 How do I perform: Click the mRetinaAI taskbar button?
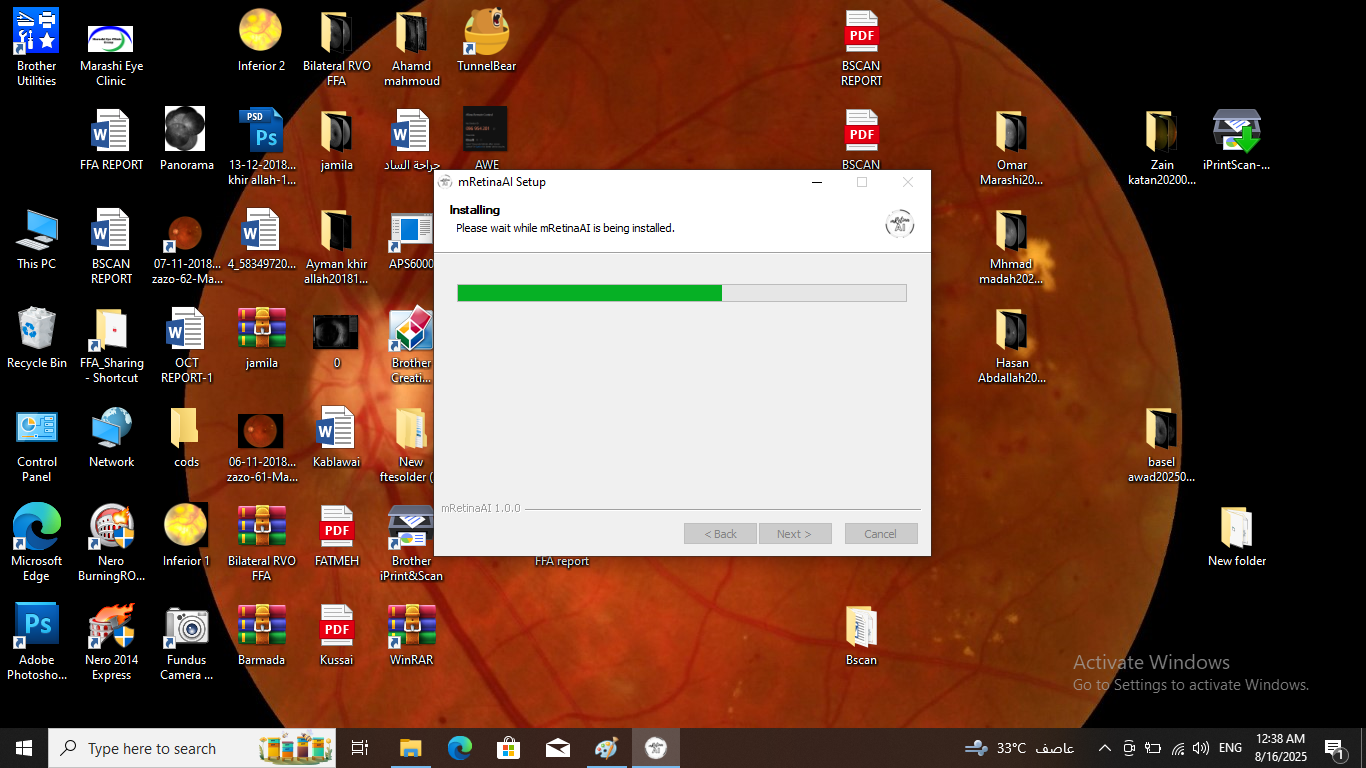pos(656,748)
